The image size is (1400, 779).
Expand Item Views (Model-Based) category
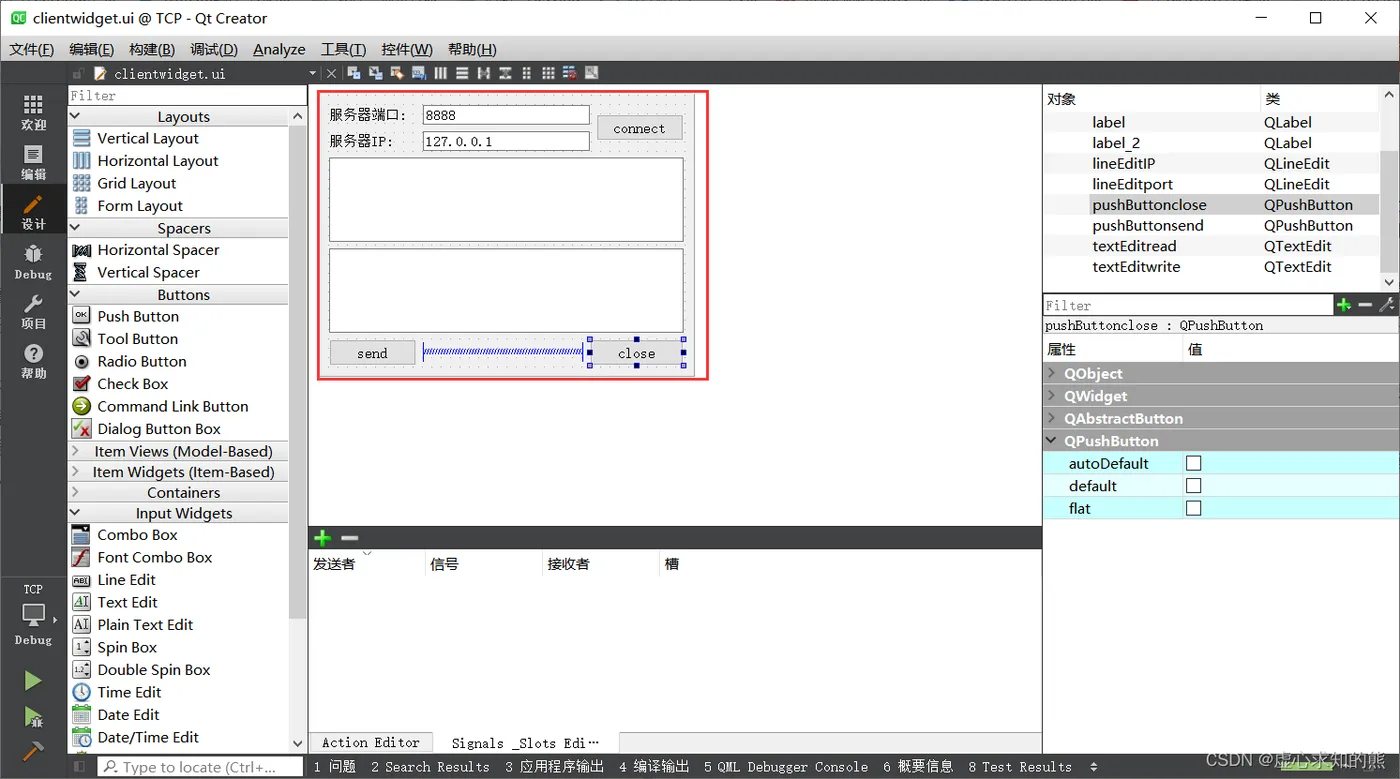tap(75, 451)
